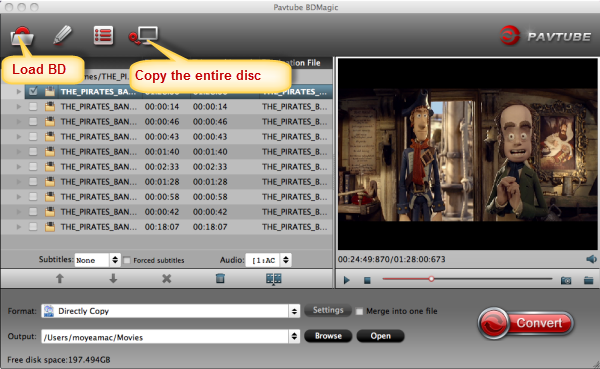This screenshot has height=369, width=600.
Task: Mute audio with the speaker icon
Action: pos(591,259)
